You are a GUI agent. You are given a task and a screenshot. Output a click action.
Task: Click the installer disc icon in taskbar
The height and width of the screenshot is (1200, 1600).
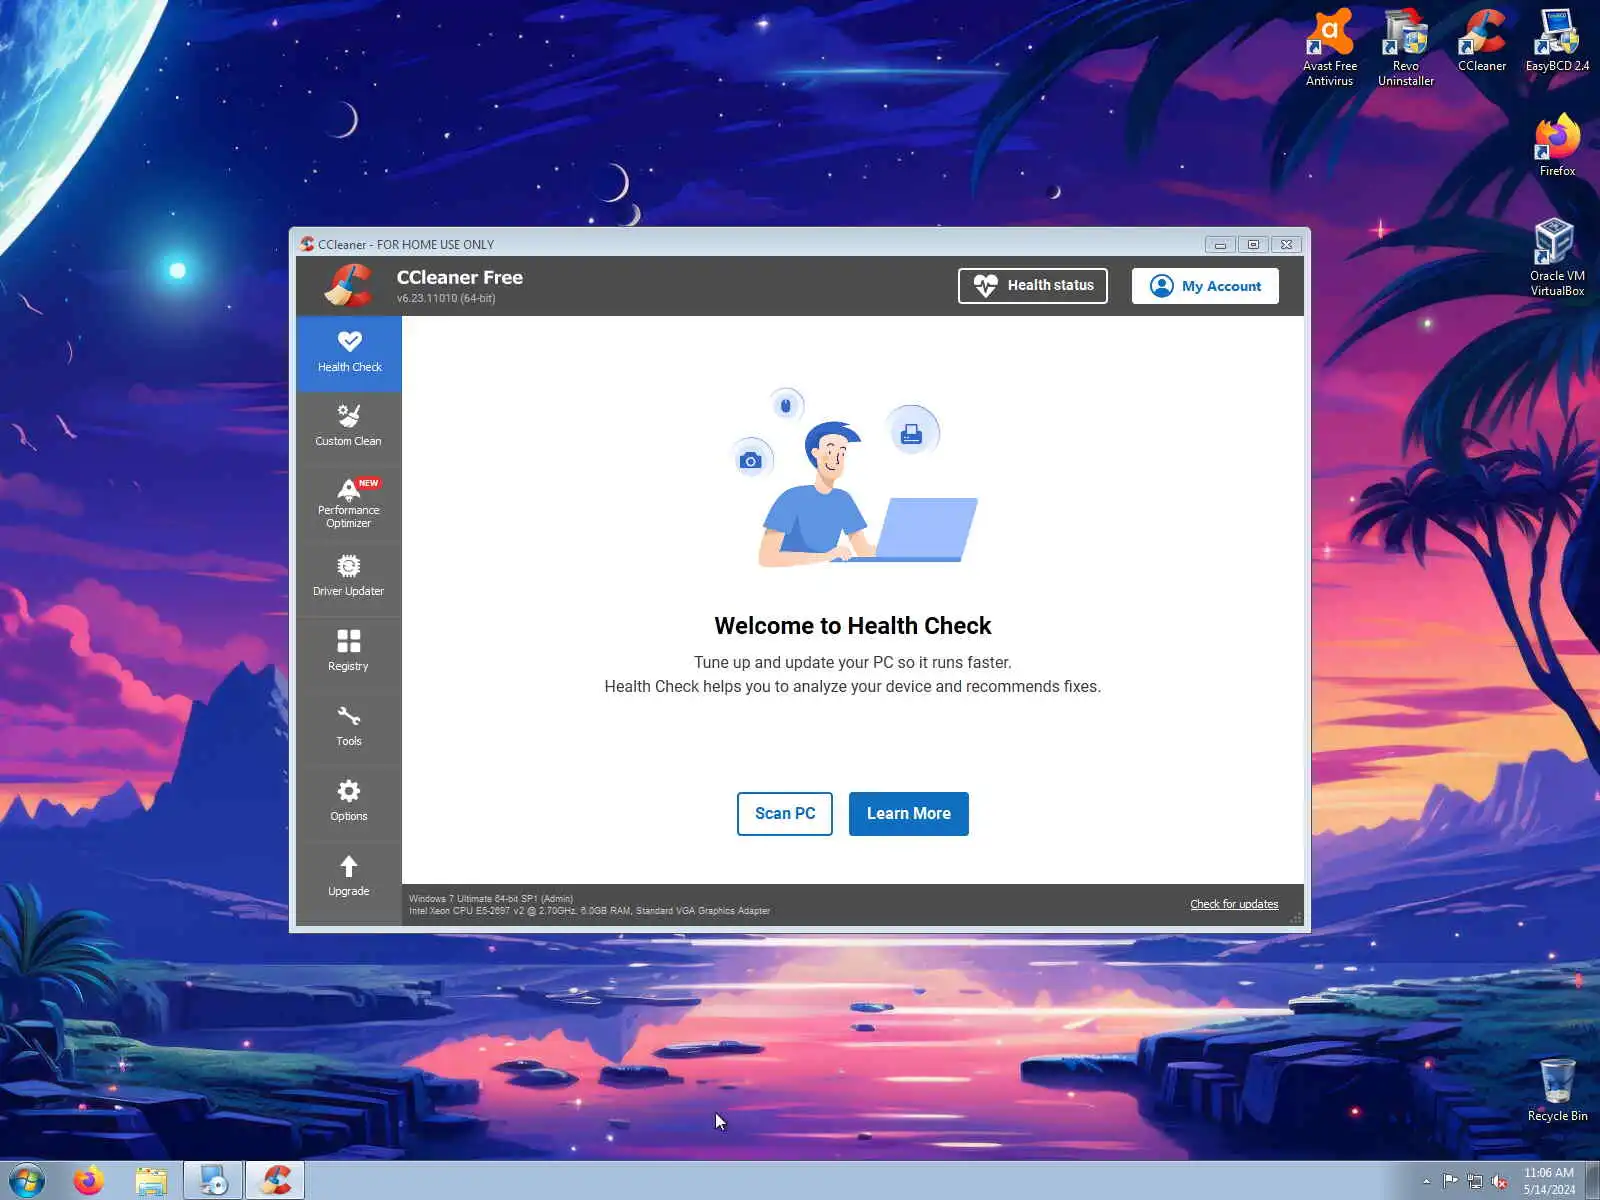[213, 1181]
